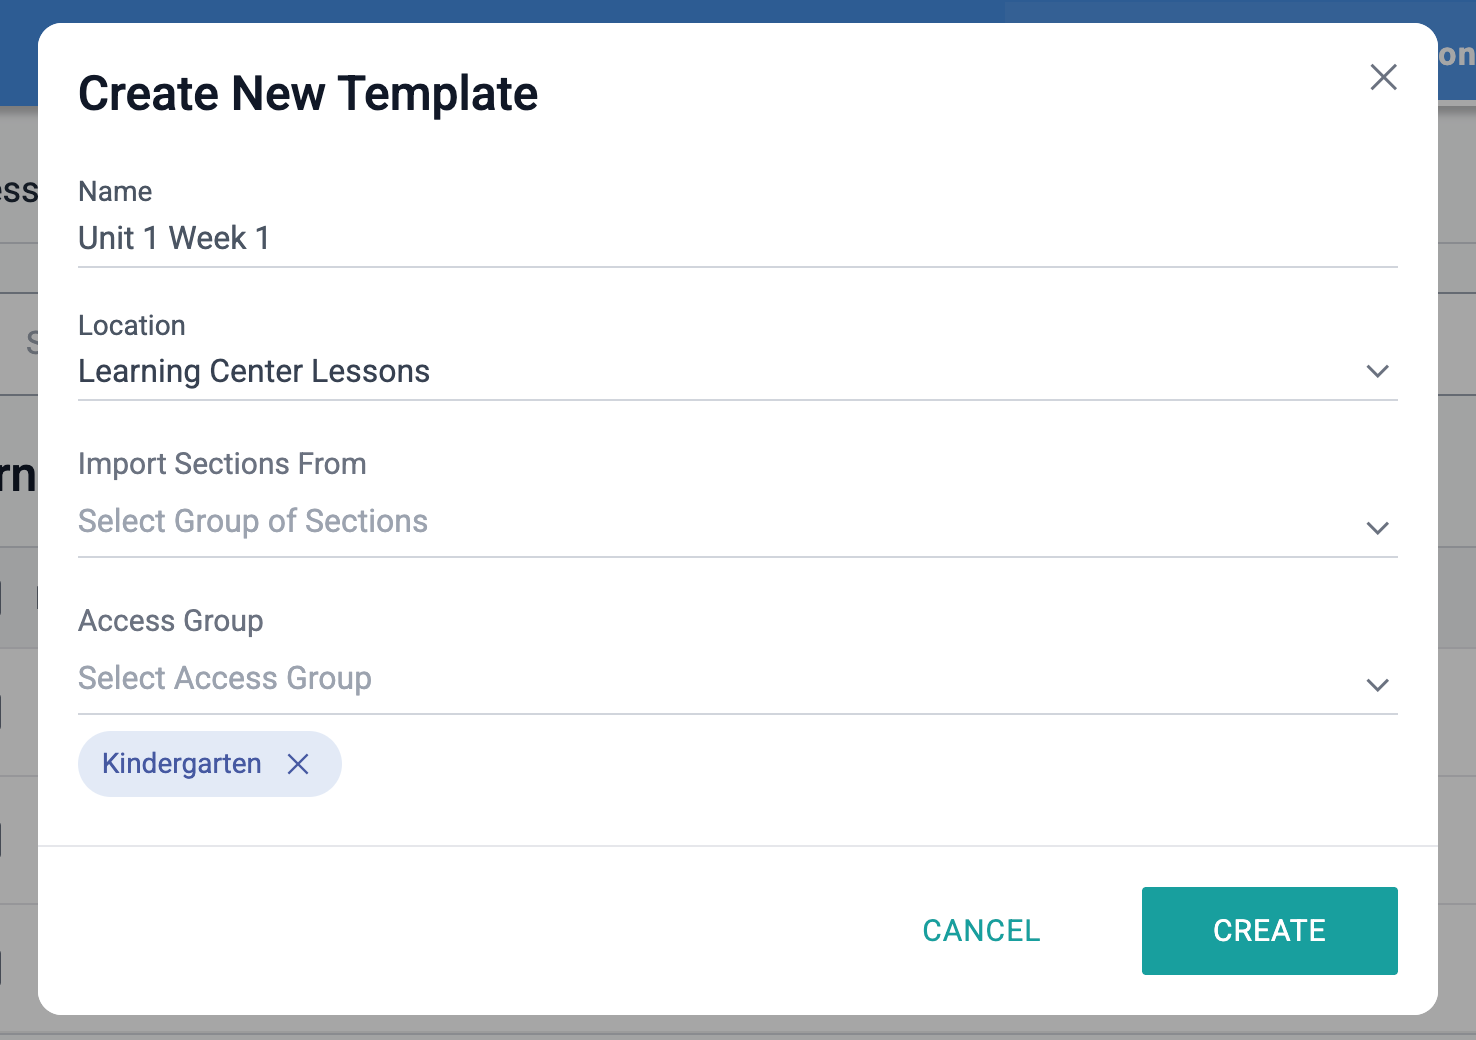Screen dimensions: 1476x1040
Task: Open the Access Group dropdown arrow
Action: pyautogui.click(x=1377, y=685)
